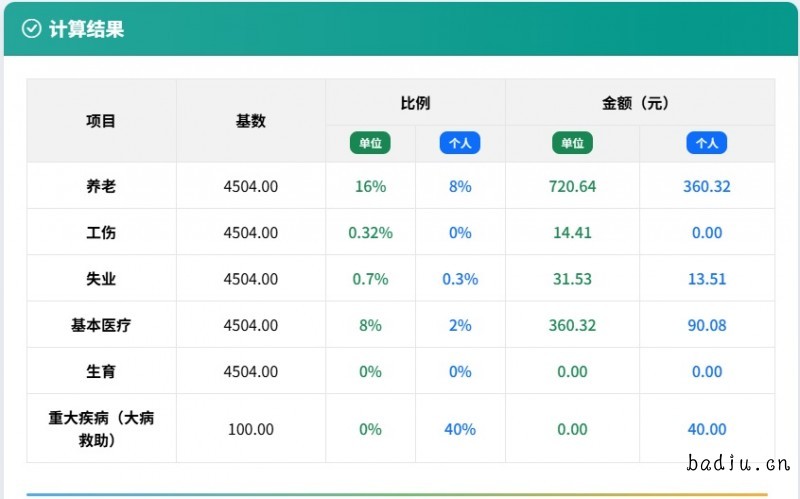Click the 基本医疗 row label

tap(101, 325)
